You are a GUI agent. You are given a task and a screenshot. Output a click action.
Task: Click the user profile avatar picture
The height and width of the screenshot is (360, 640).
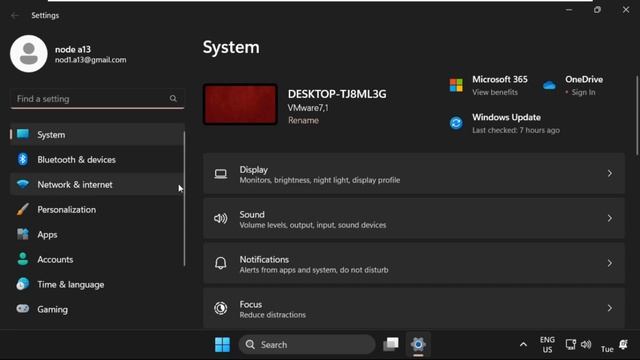click(29, 53)
